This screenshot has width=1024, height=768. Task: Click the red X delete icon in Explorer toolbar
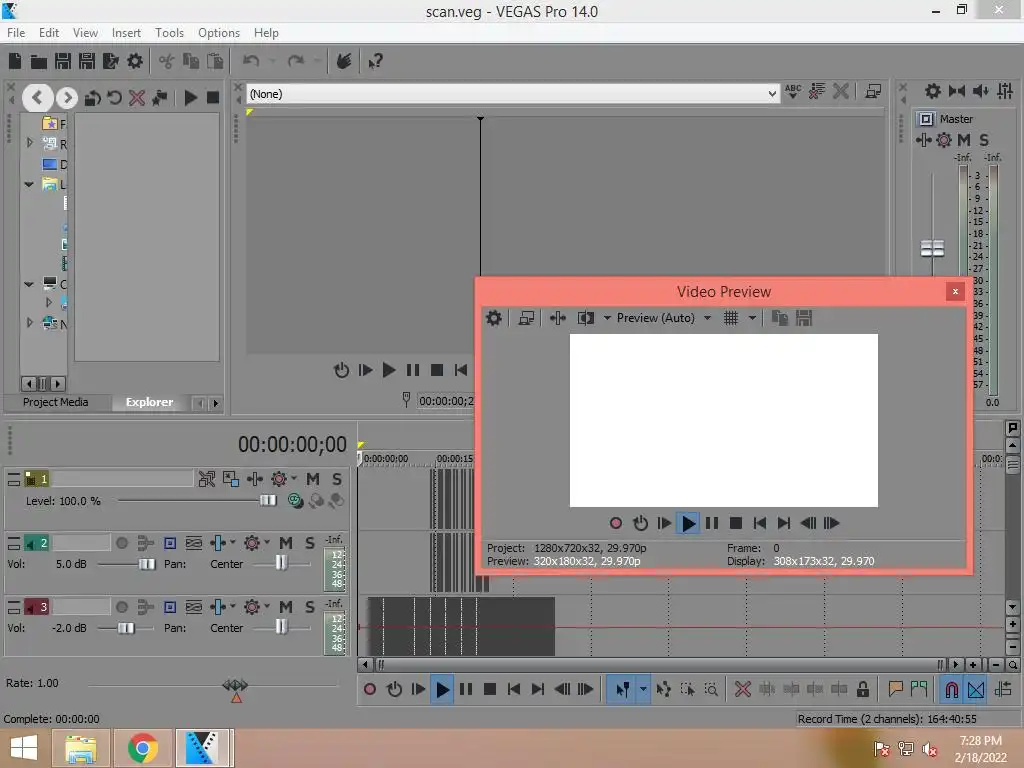tap(136, 98)
